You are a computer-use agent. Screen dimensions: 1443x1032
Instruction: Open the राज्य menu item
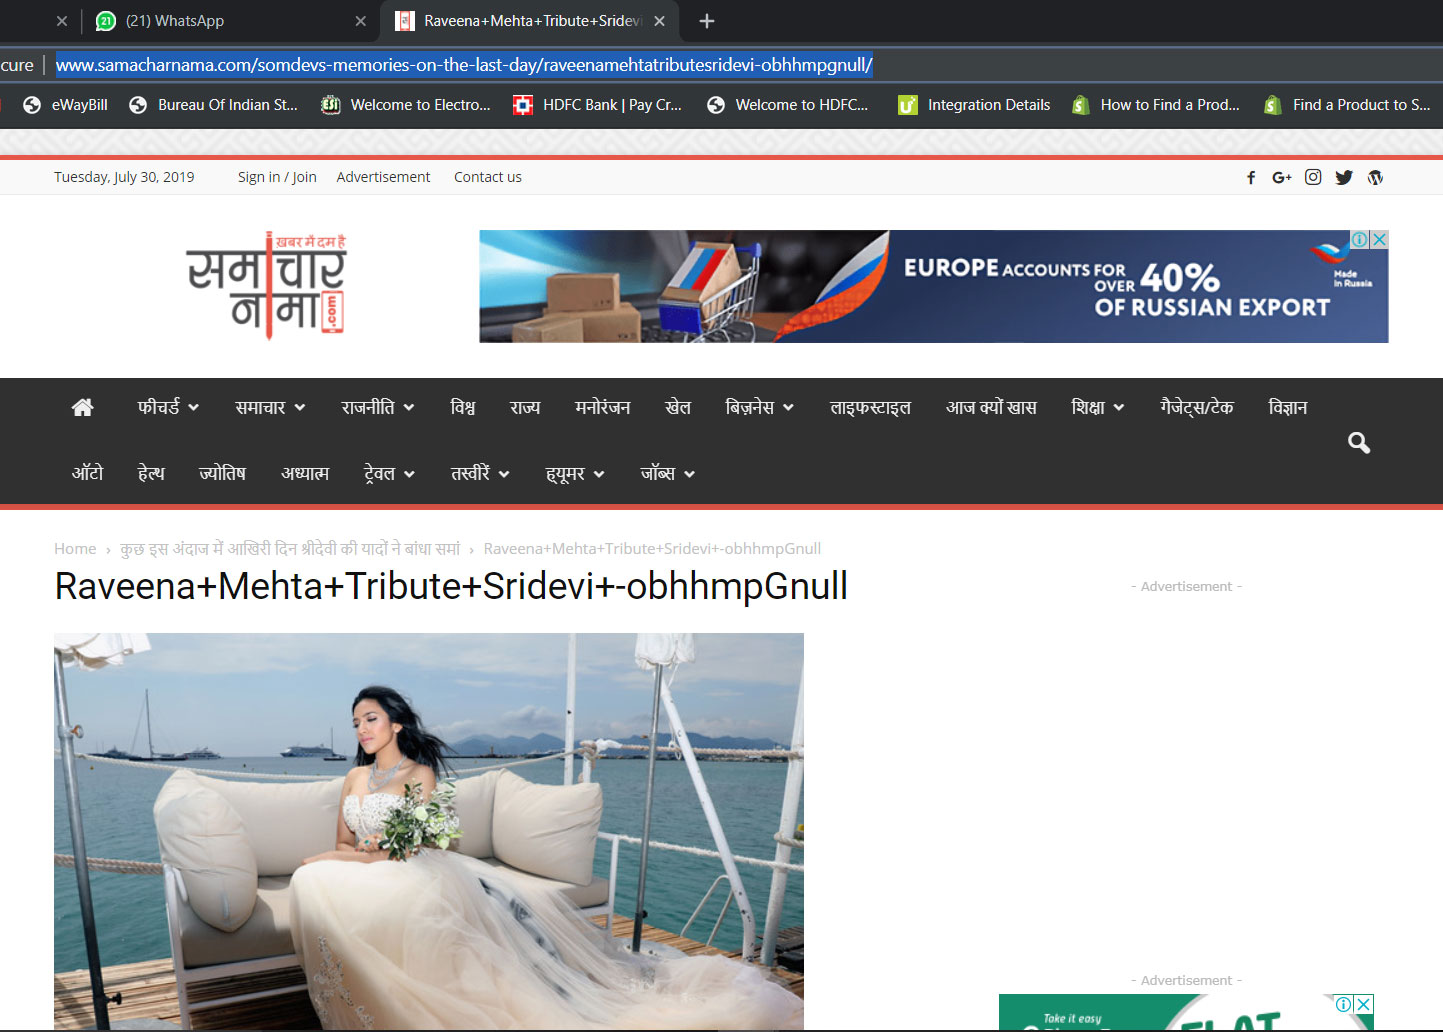pyautogui.click(x=525, y=407)
